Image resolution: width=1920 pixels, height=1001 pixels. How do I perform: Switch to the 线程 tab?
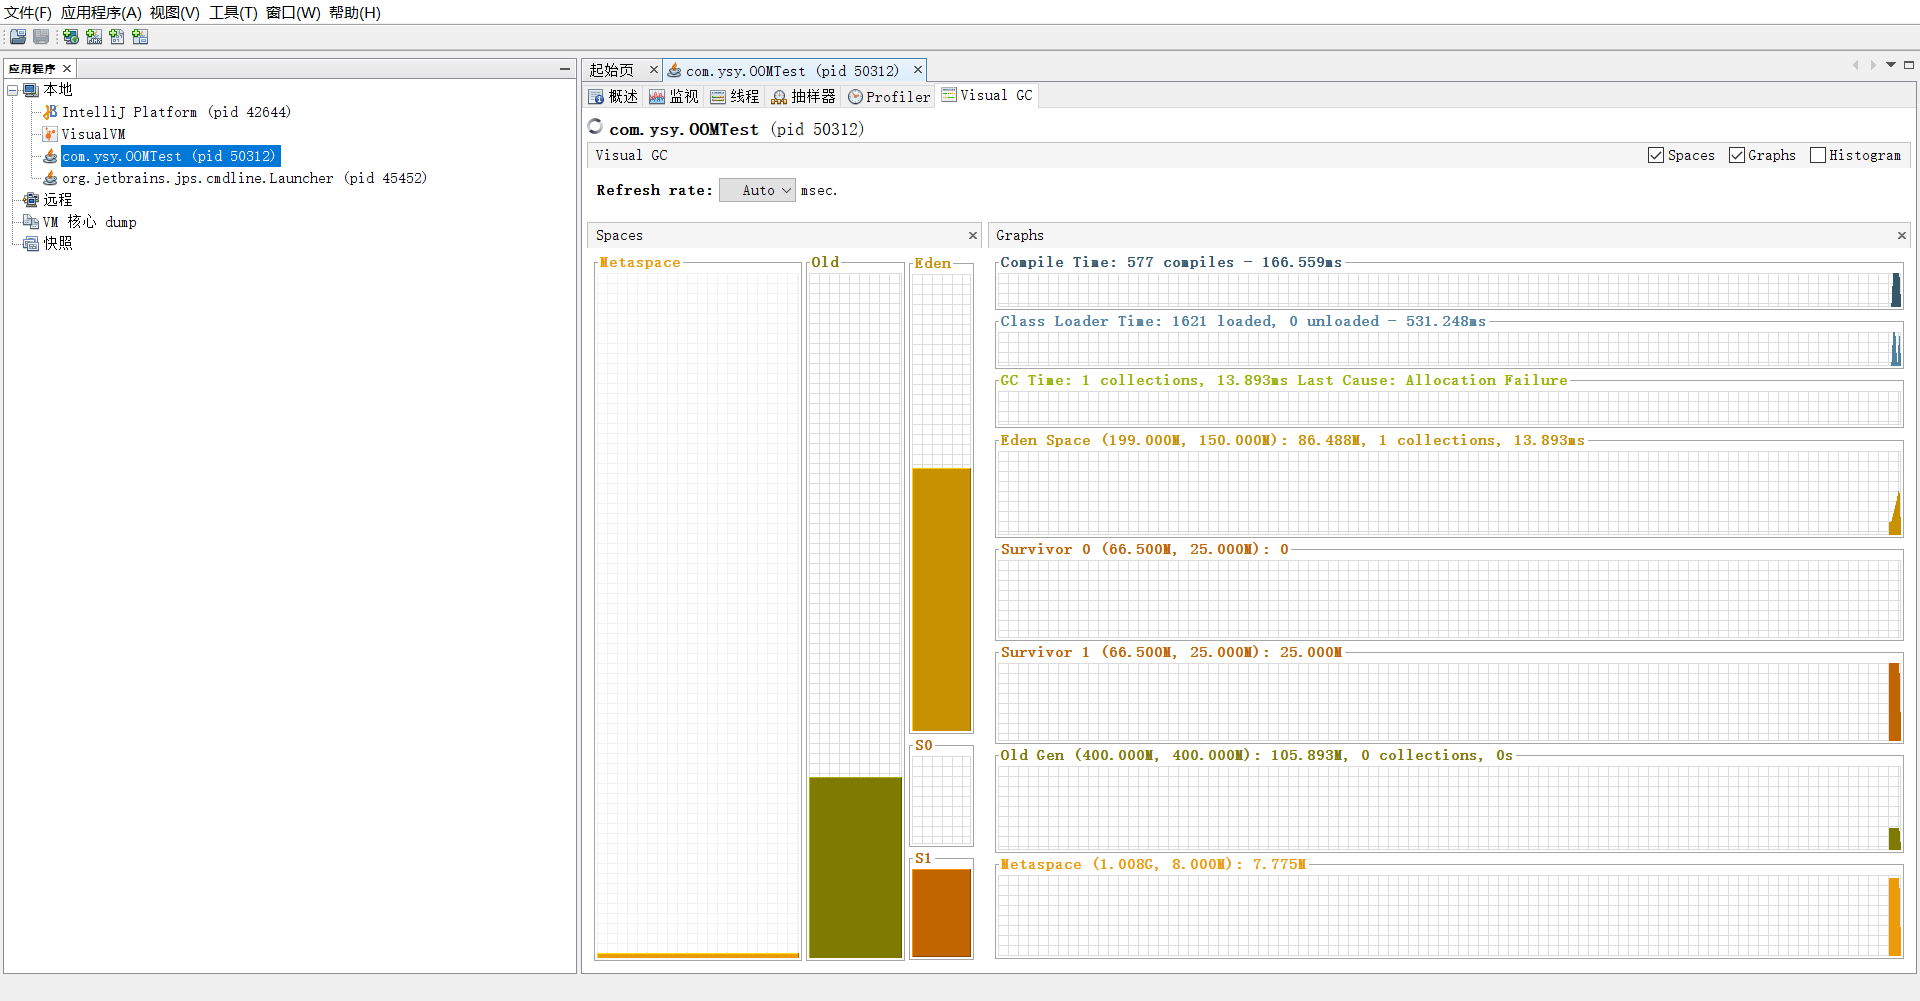pyautogui.click(x=735, y=97)
